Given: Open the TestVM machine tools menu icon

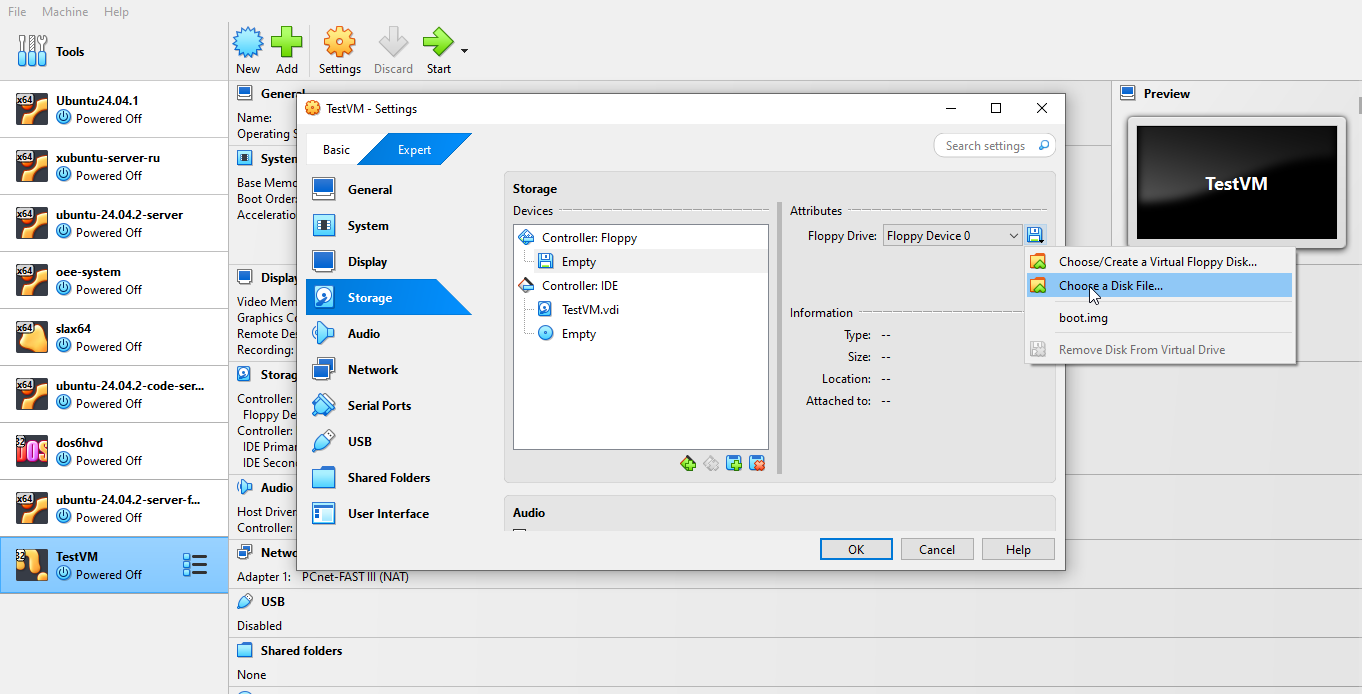Looking at the screenshot, I should [195, 565].
